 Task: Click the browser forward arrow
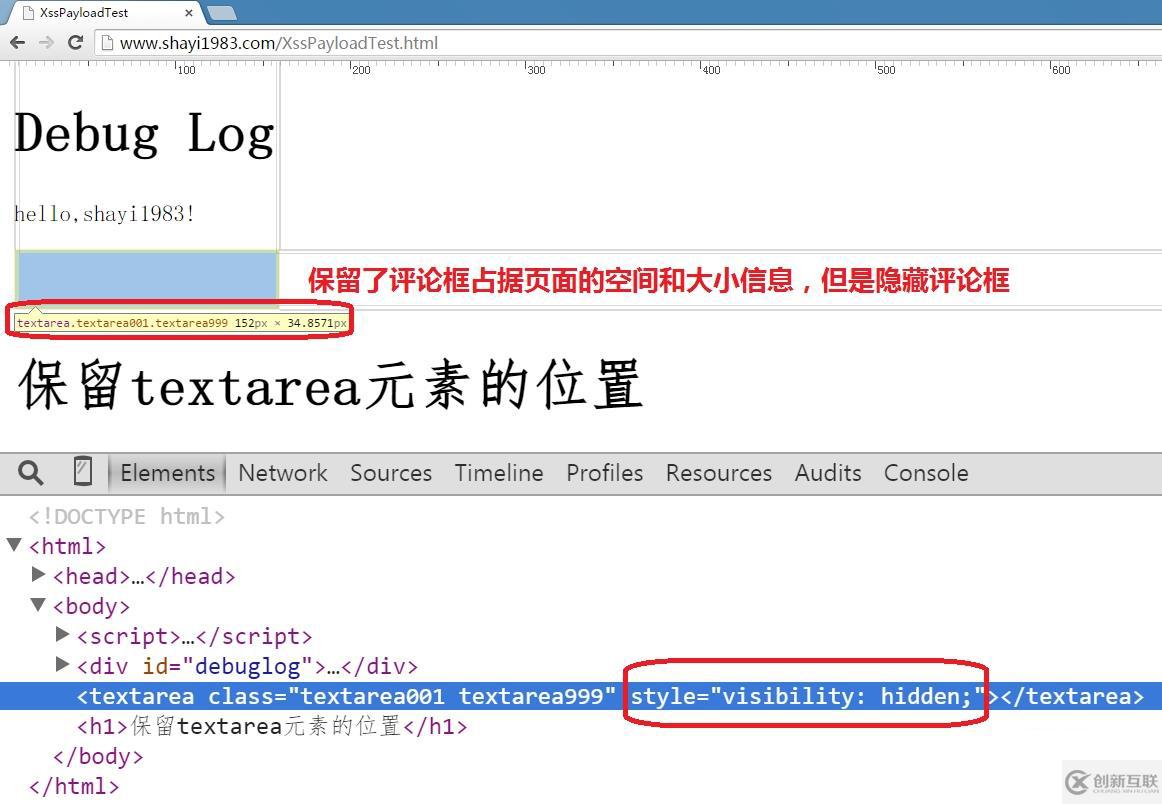pos(46,42)
